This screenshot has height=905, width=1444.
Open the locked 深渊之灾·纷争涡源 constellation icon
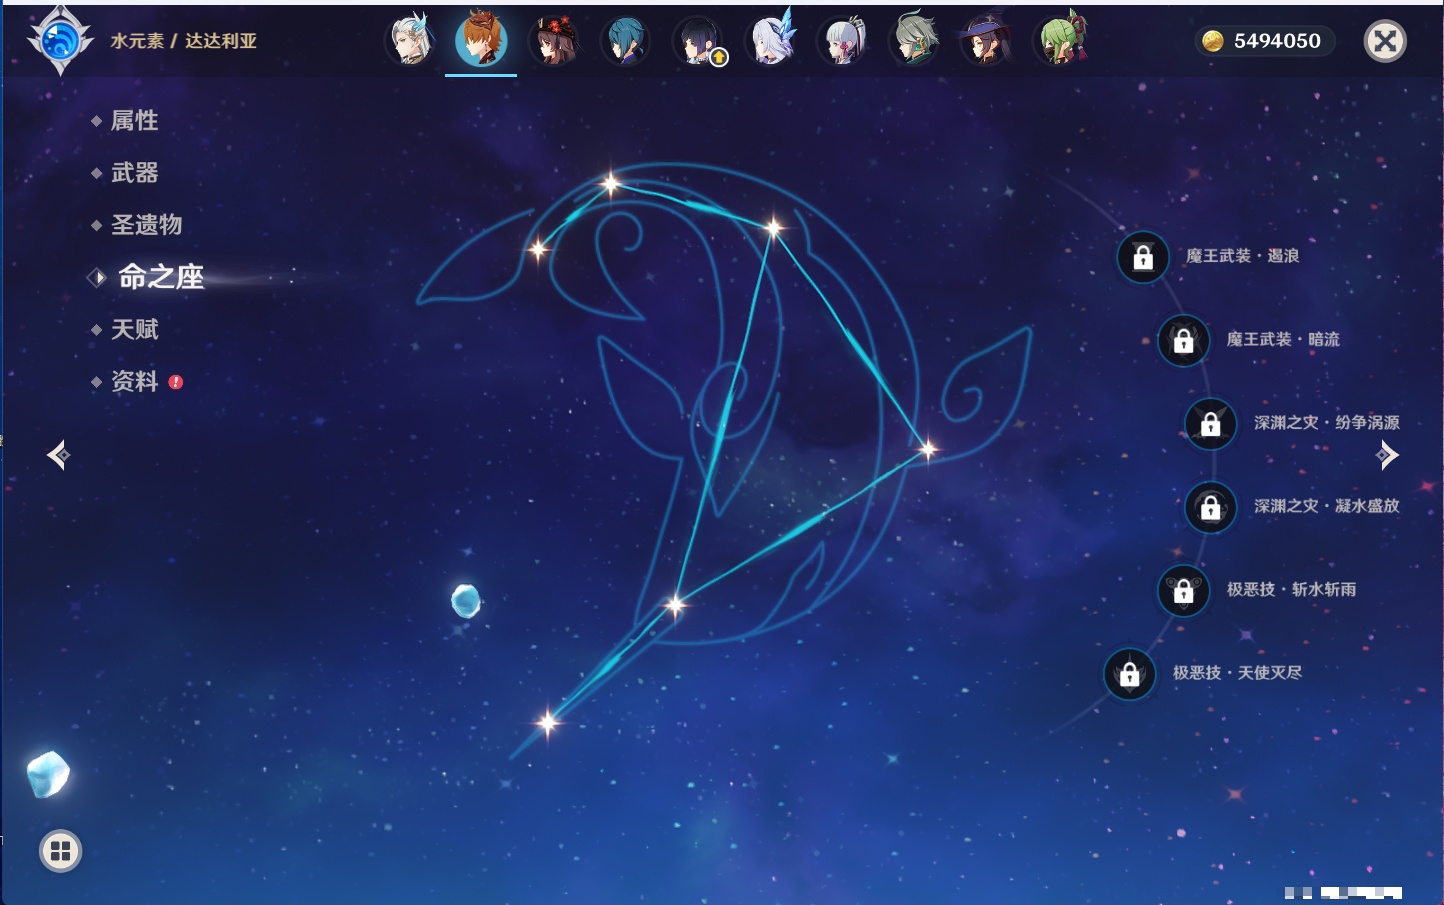point(1210,423)
